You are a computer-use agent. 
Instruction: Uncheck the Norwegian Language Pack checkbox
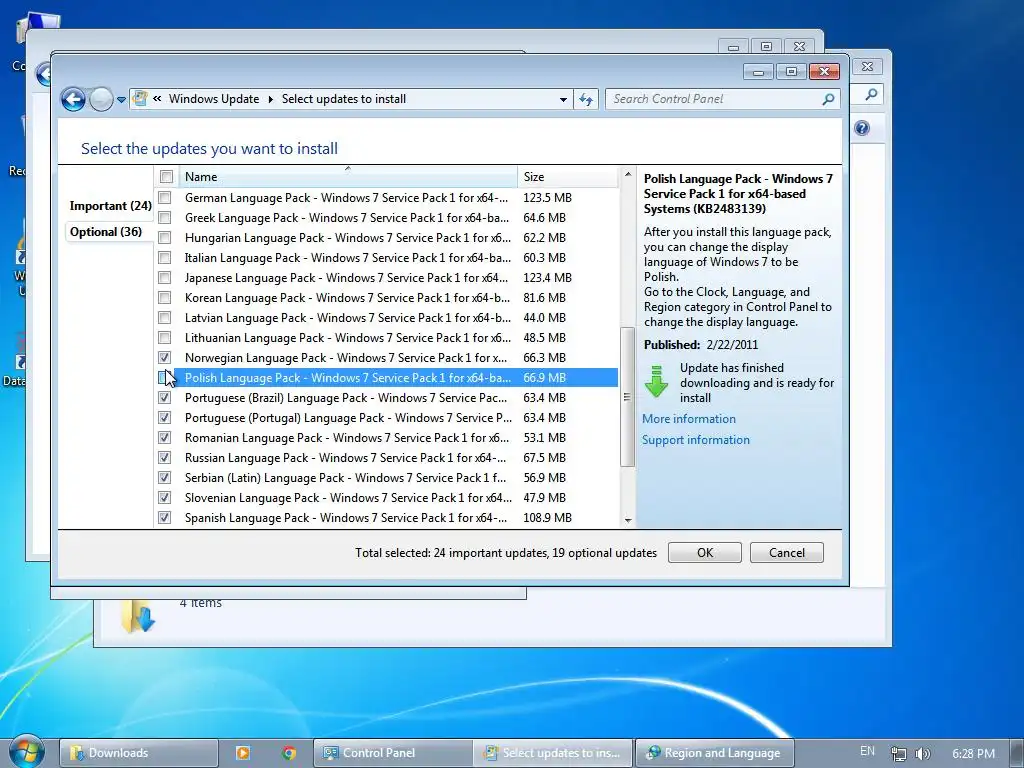tap(165, 358)
